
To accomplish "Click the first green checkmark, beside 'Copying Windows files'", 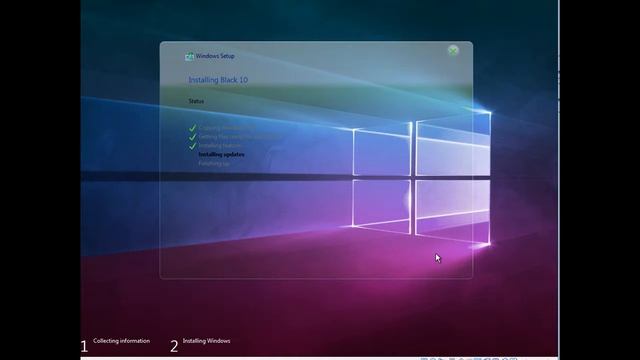I will pos(192,128).
